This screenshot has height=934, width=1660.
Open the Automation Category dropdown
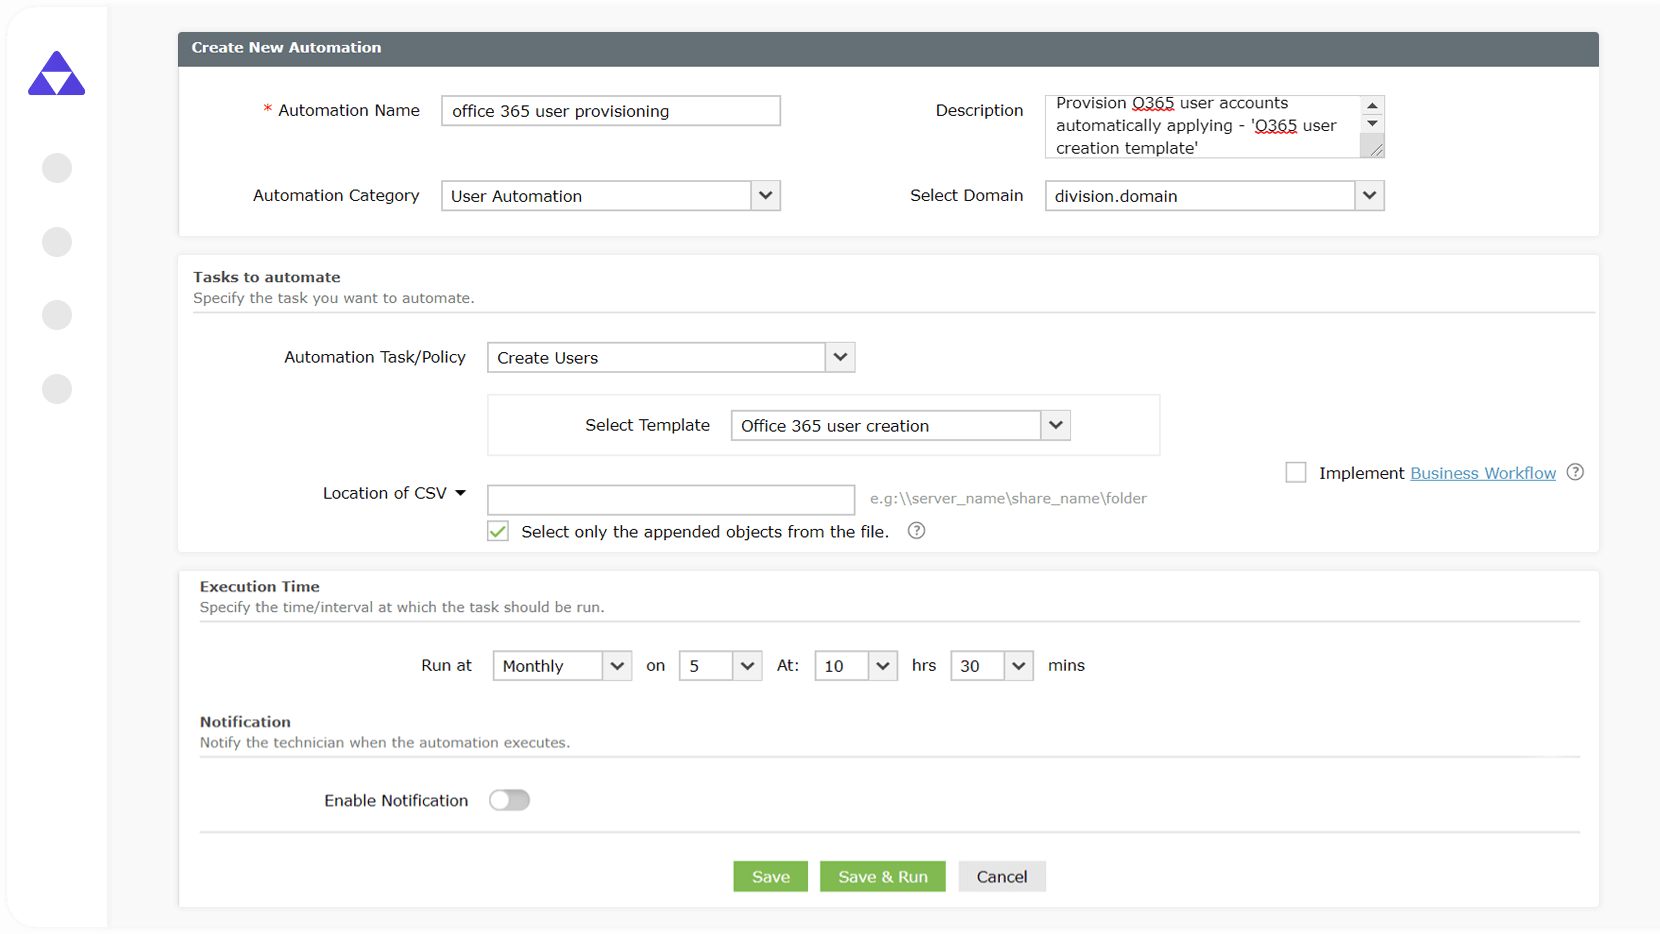pyautogui.click(x=611, y=196)
